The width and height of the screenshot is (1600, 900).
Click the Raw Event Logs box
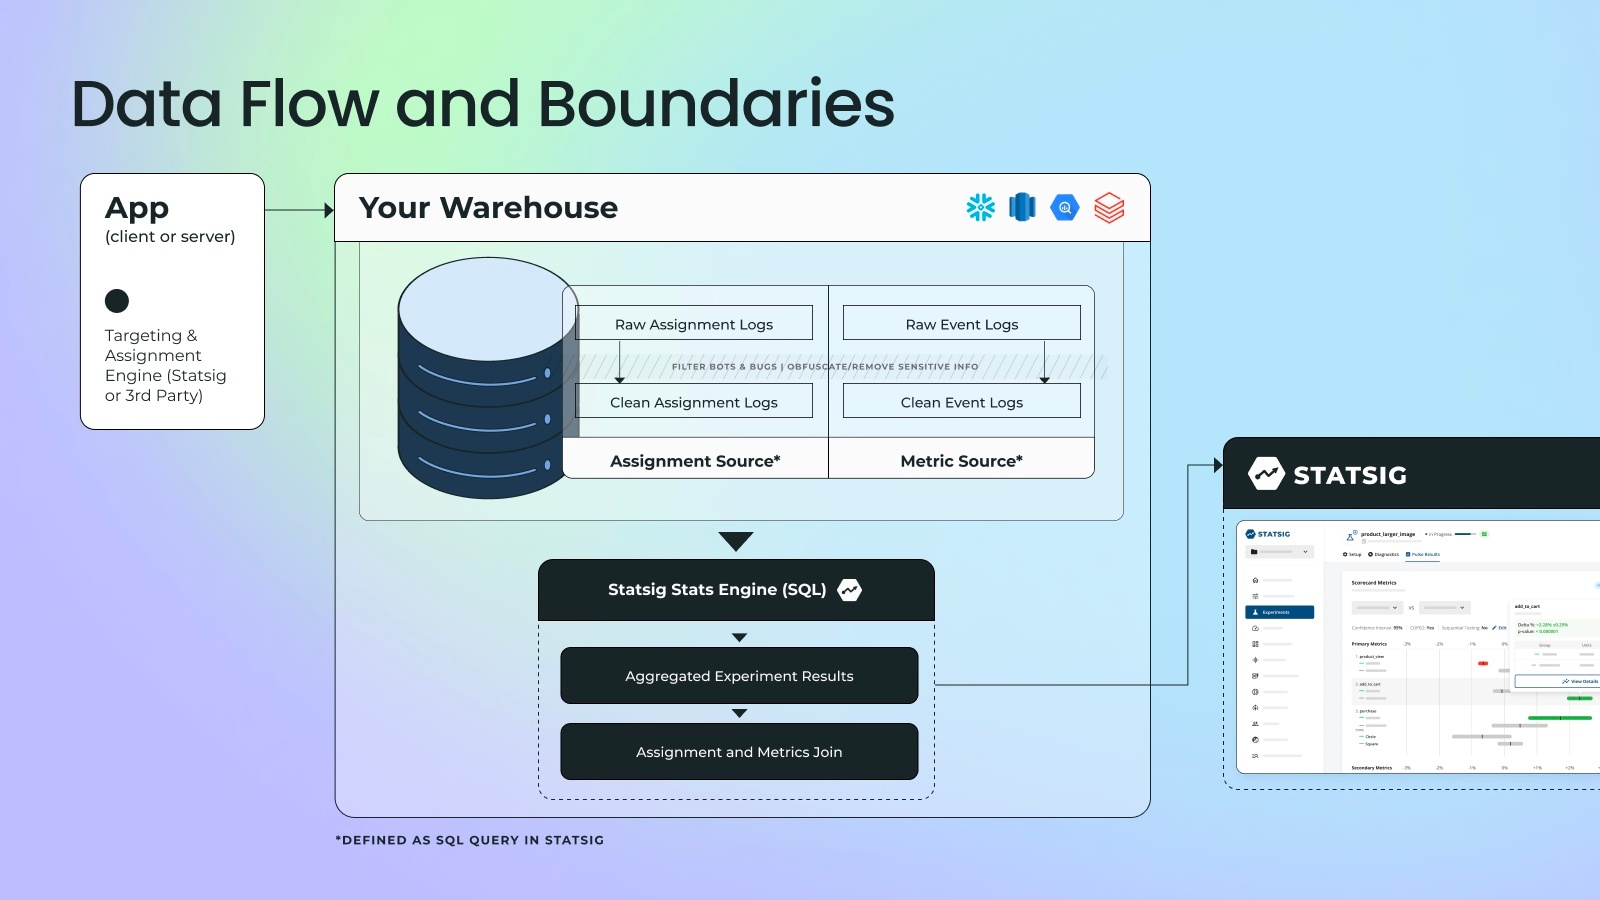pos(962,323)
